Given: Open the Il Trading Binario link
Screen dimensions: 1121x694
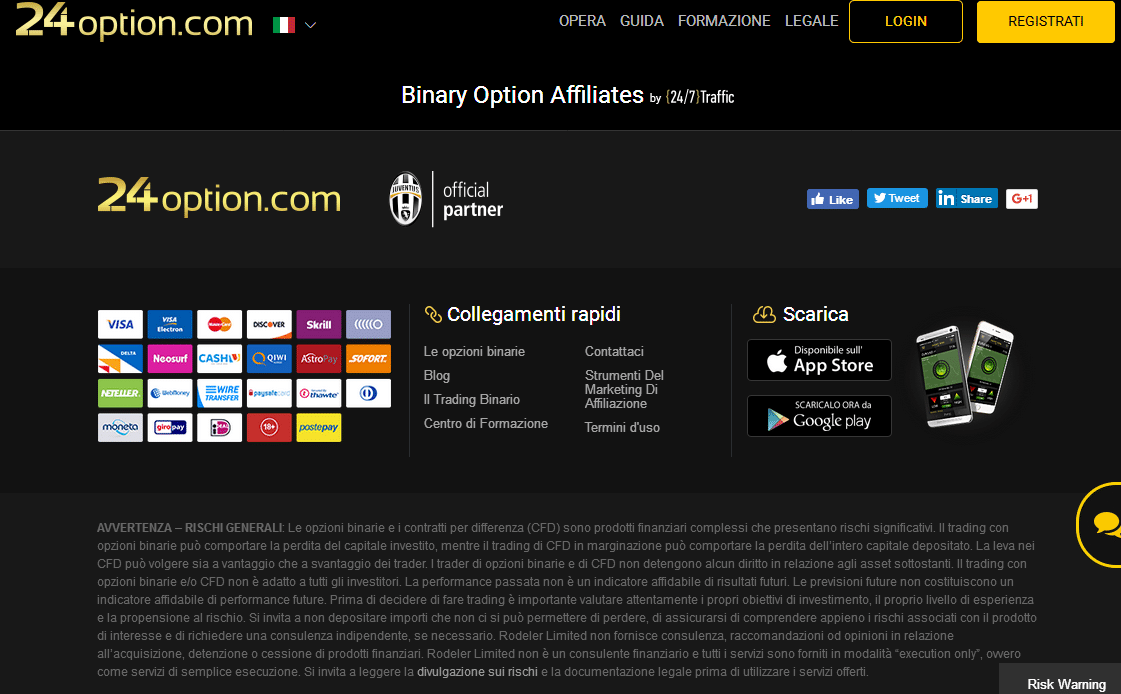Looking at the screenshot, I should pyautogui.click(x=472, y=400).
